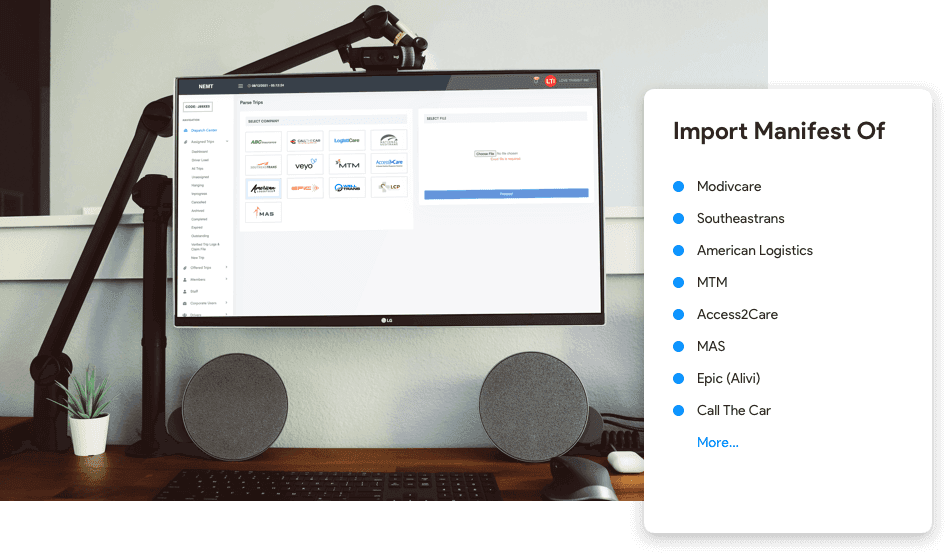Image resolution: width=948 pixels, height=554 pixels.
Task: Select the American Logistics logo tile
Action: point(263,189)
